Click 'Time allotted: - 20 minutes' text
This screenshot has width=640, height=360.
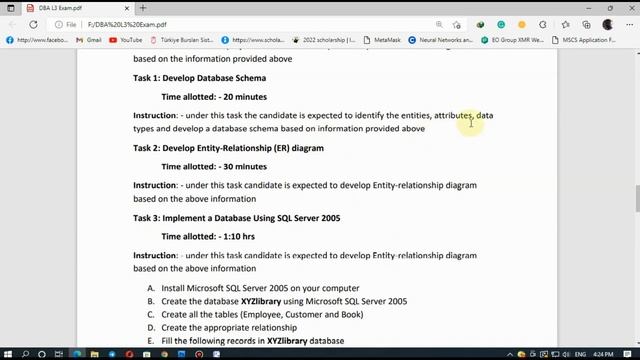point(214,97)
